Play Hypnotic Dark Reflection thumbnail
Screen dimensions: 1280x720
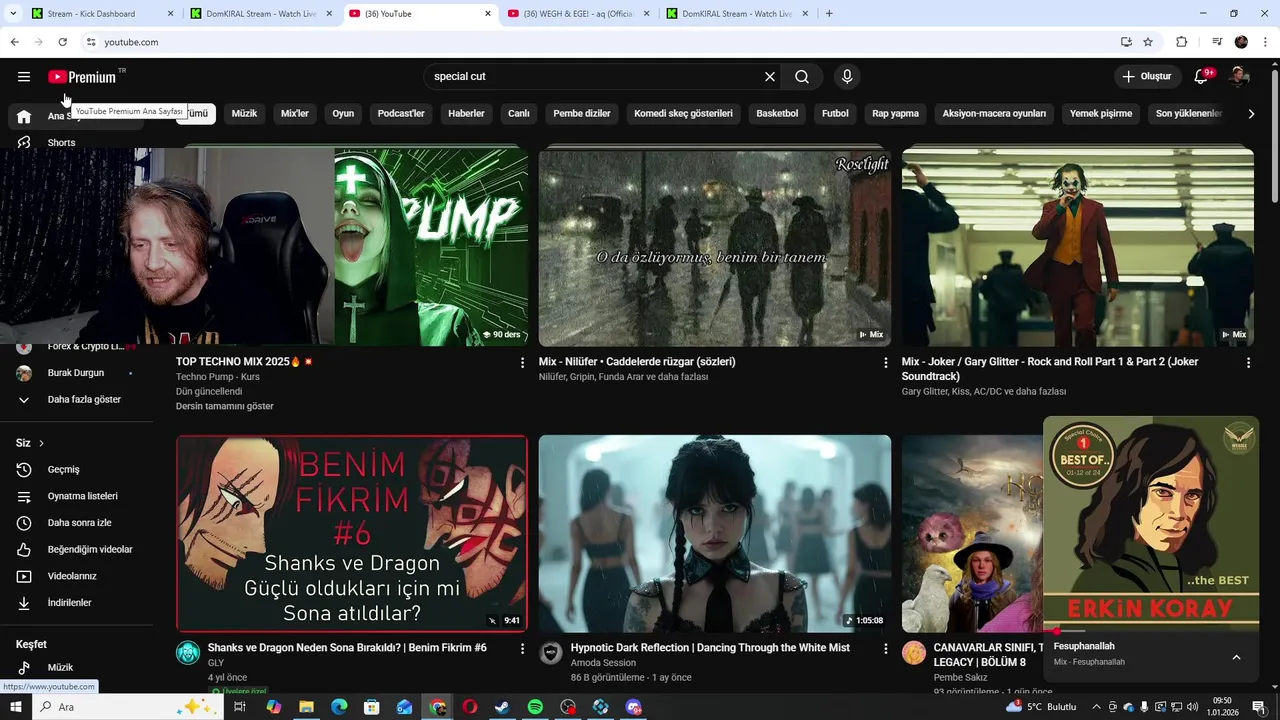[715, 533]
